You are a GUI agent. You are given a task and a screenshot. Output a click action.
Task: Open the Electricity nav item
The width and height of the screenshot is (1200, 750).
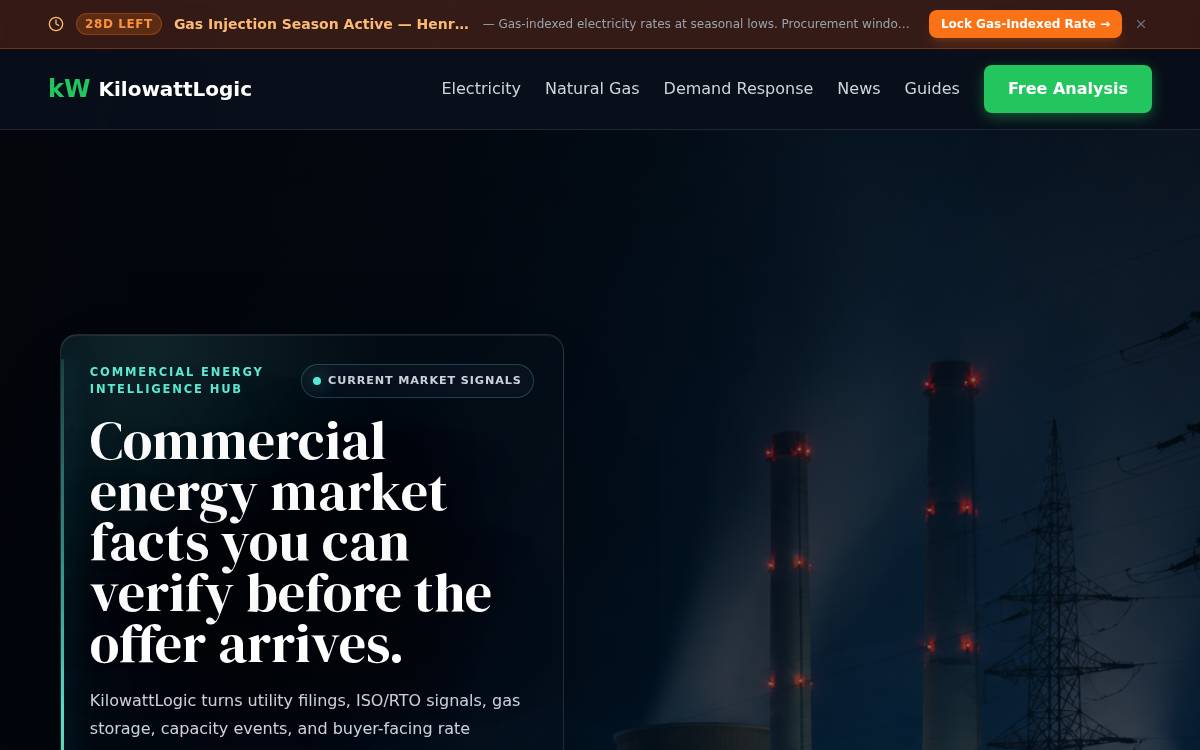click(481, 89)
